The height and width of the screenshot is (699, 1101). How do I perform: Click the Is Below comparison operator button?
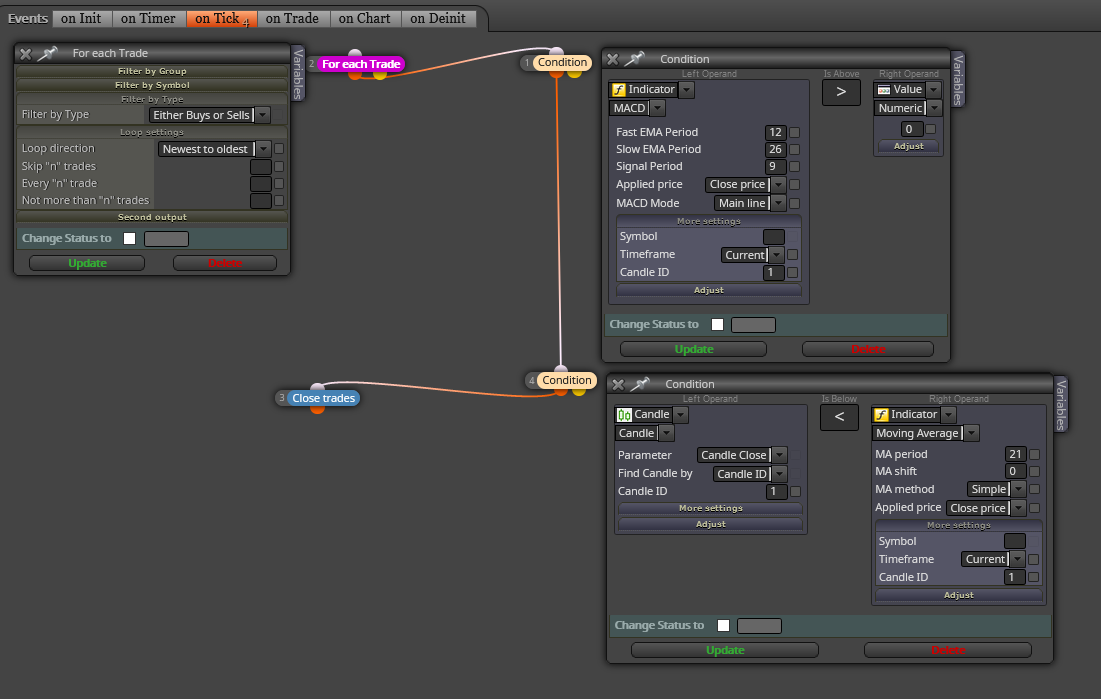pyautogui.click(x=839, y=417)
